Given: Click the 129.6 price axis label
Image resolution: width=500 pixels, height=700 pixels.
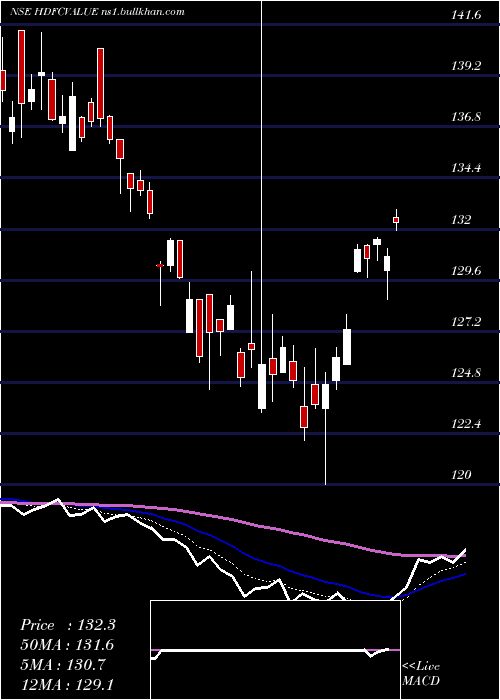Looking at the screenshot, I should 466,270.
